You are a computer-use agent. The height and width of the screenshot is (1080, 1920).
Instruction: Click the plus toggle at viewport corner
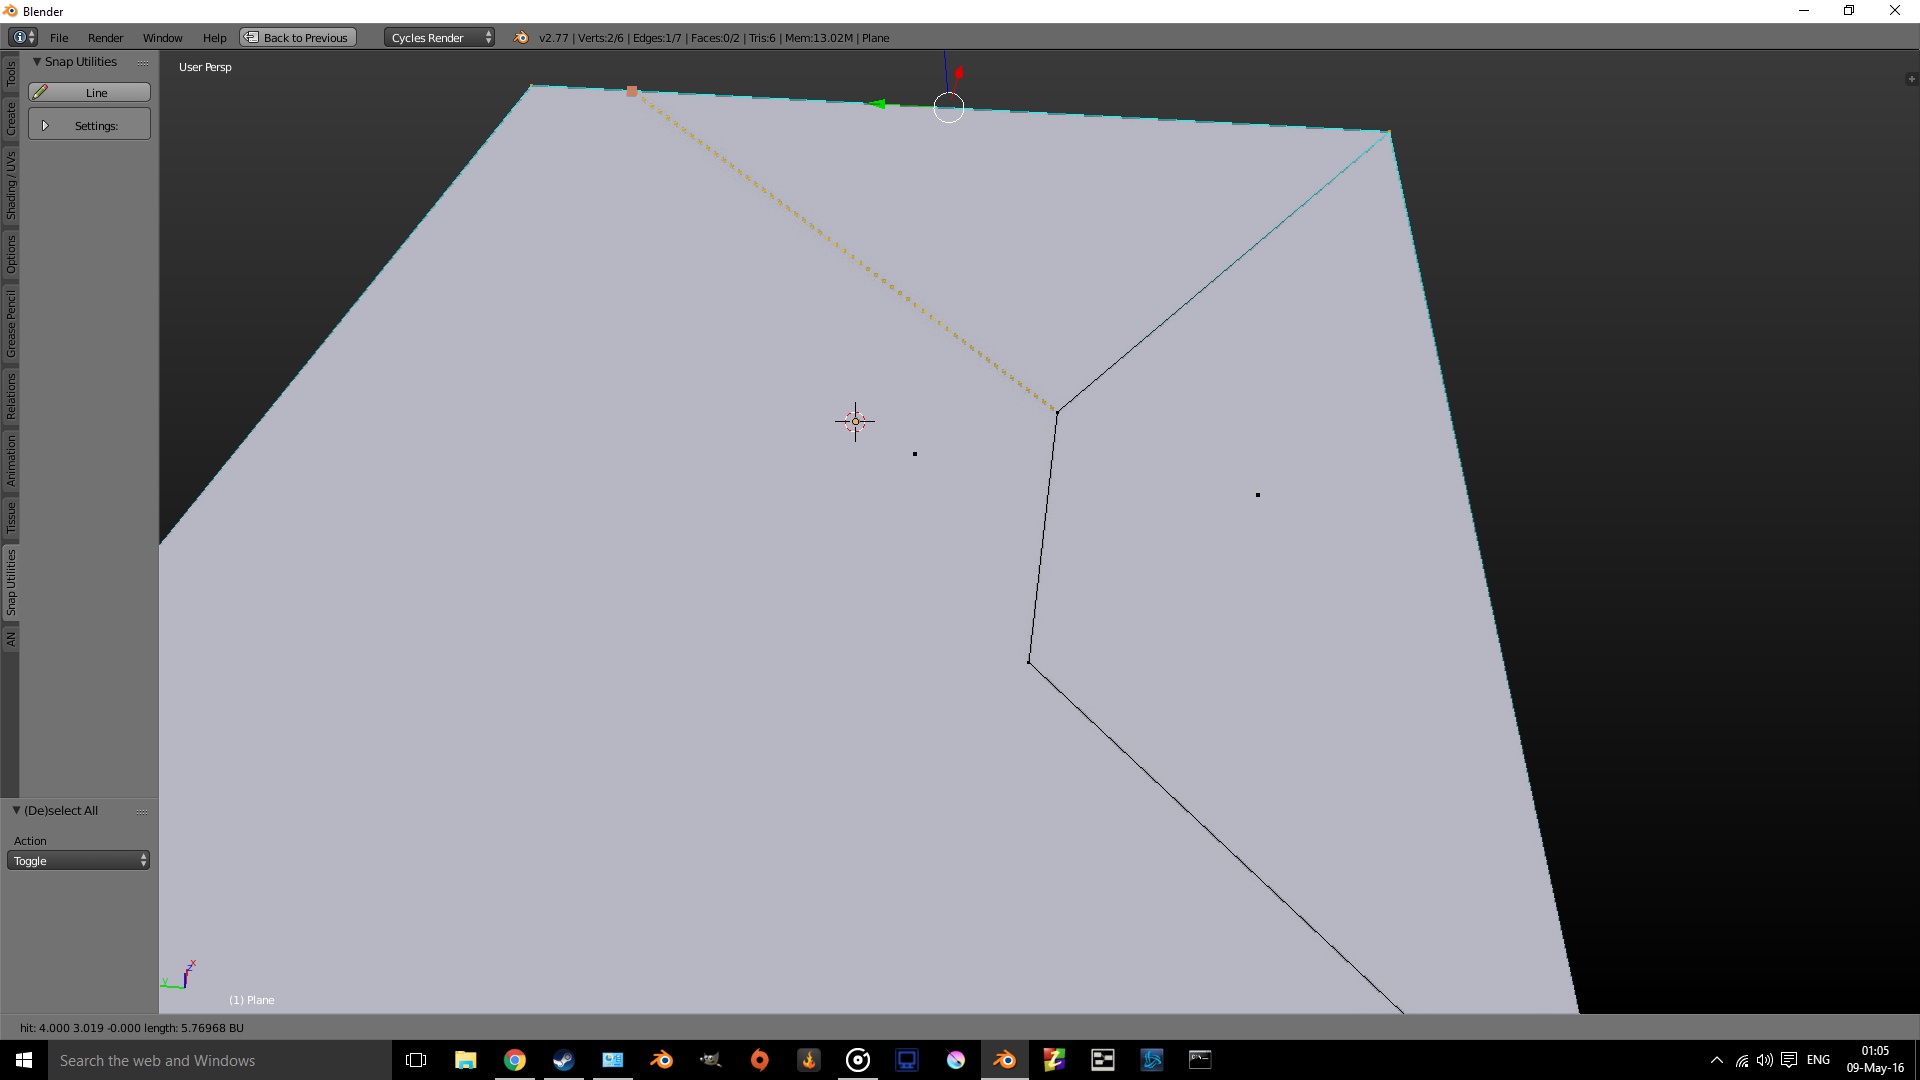(1911, 79)
